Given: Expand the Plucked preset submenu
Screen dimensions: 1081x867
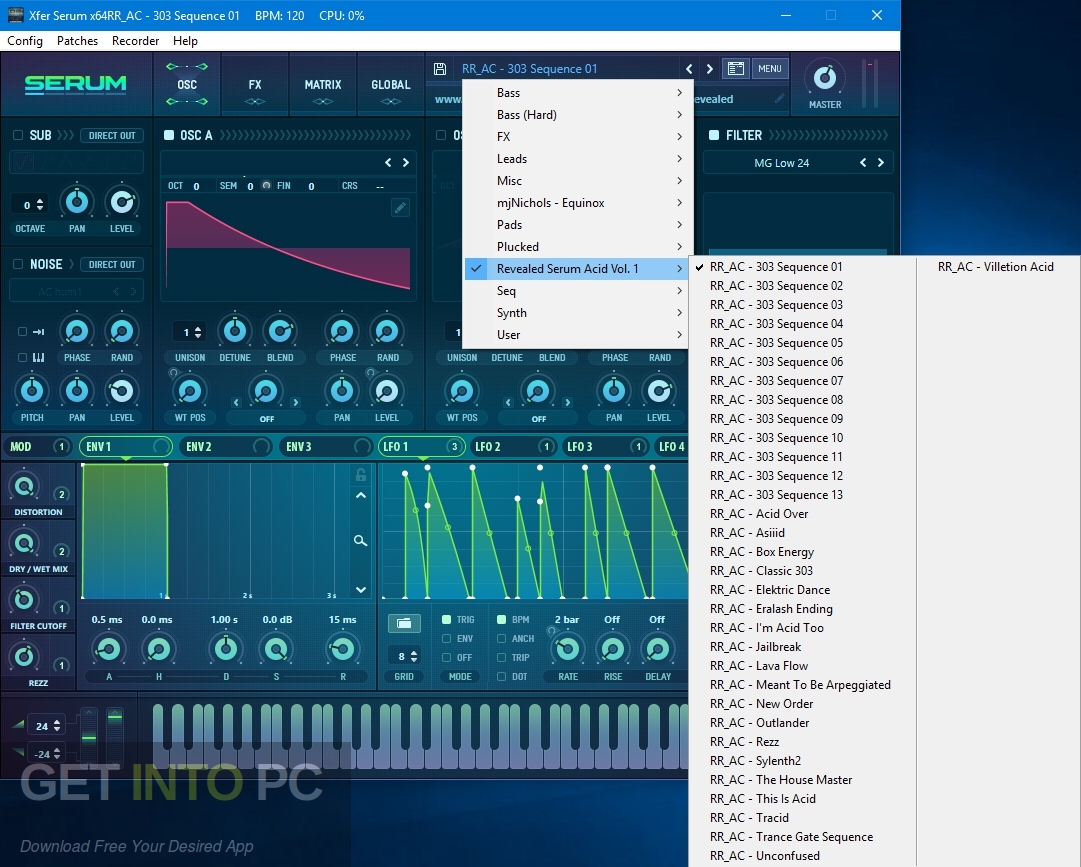Looking at the screenshot, I should [x=576, y=247].
